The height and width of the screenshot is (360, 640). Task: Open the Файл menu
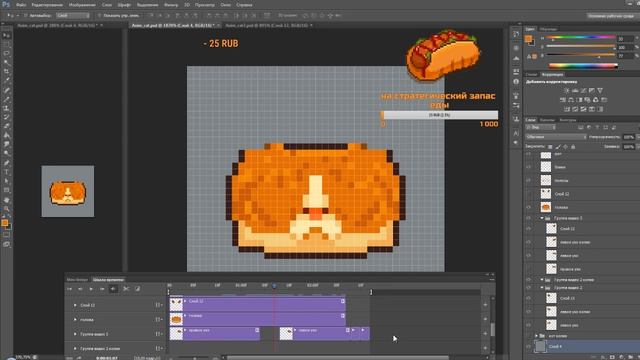(x=21, y=5)
